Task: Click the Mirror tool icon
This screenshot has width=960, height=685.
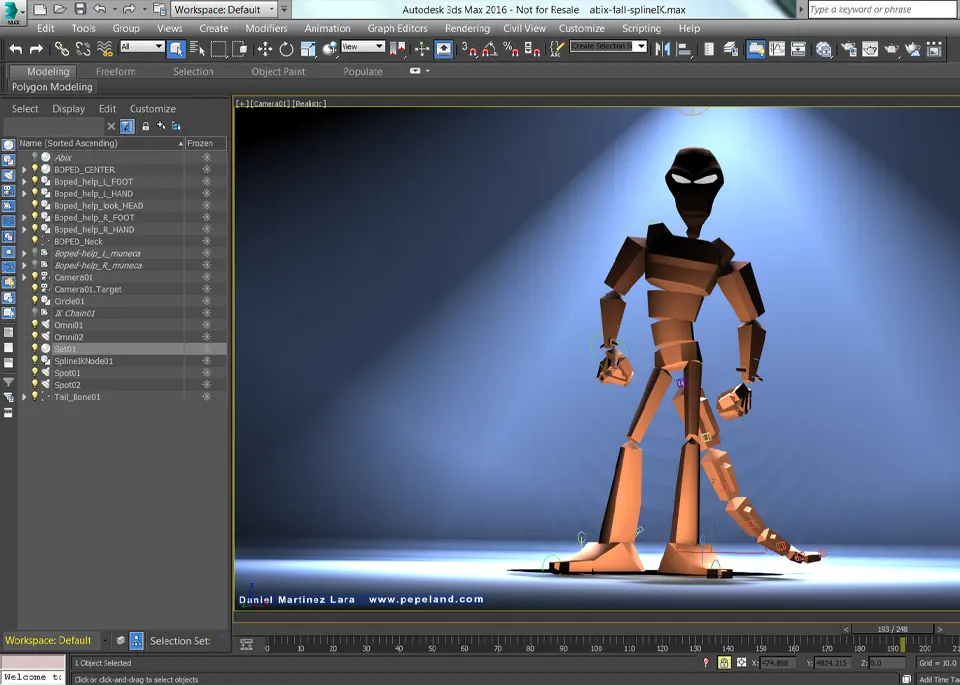Action: [662, 48]
